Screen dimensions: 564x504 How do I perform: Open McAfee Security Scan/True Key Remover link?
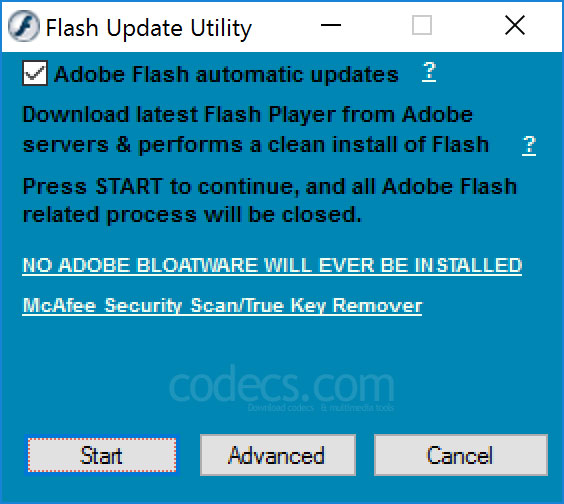(222, 306)
